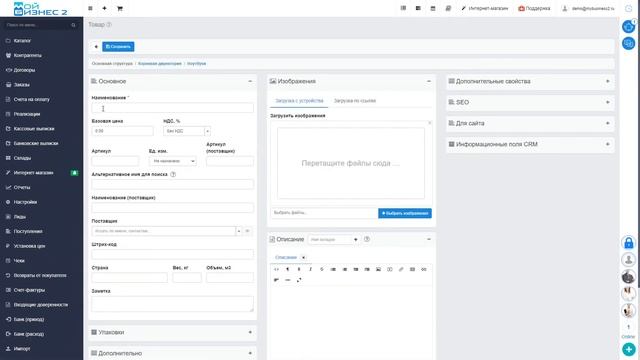Click the add button beside Поставщик field
This screenshot has width=640, height=360.
pos(247,231)
